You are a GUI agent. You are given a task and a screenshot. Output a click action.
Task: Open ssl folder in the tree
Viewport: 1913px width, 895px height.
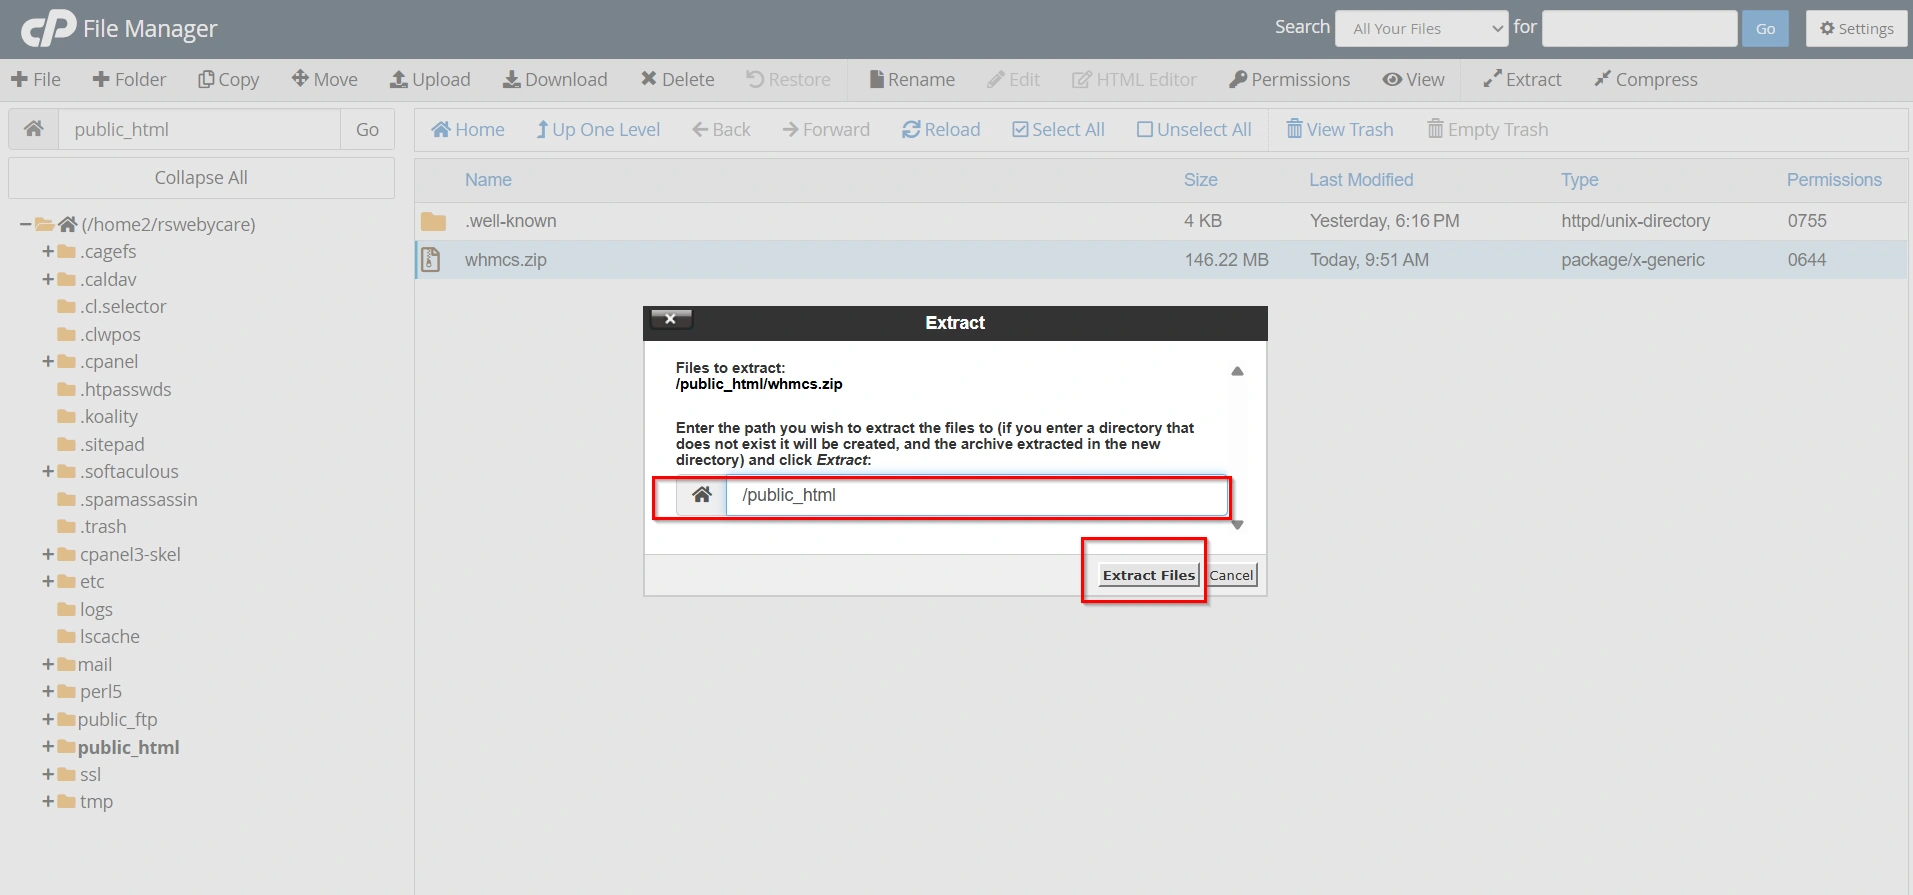90,774
